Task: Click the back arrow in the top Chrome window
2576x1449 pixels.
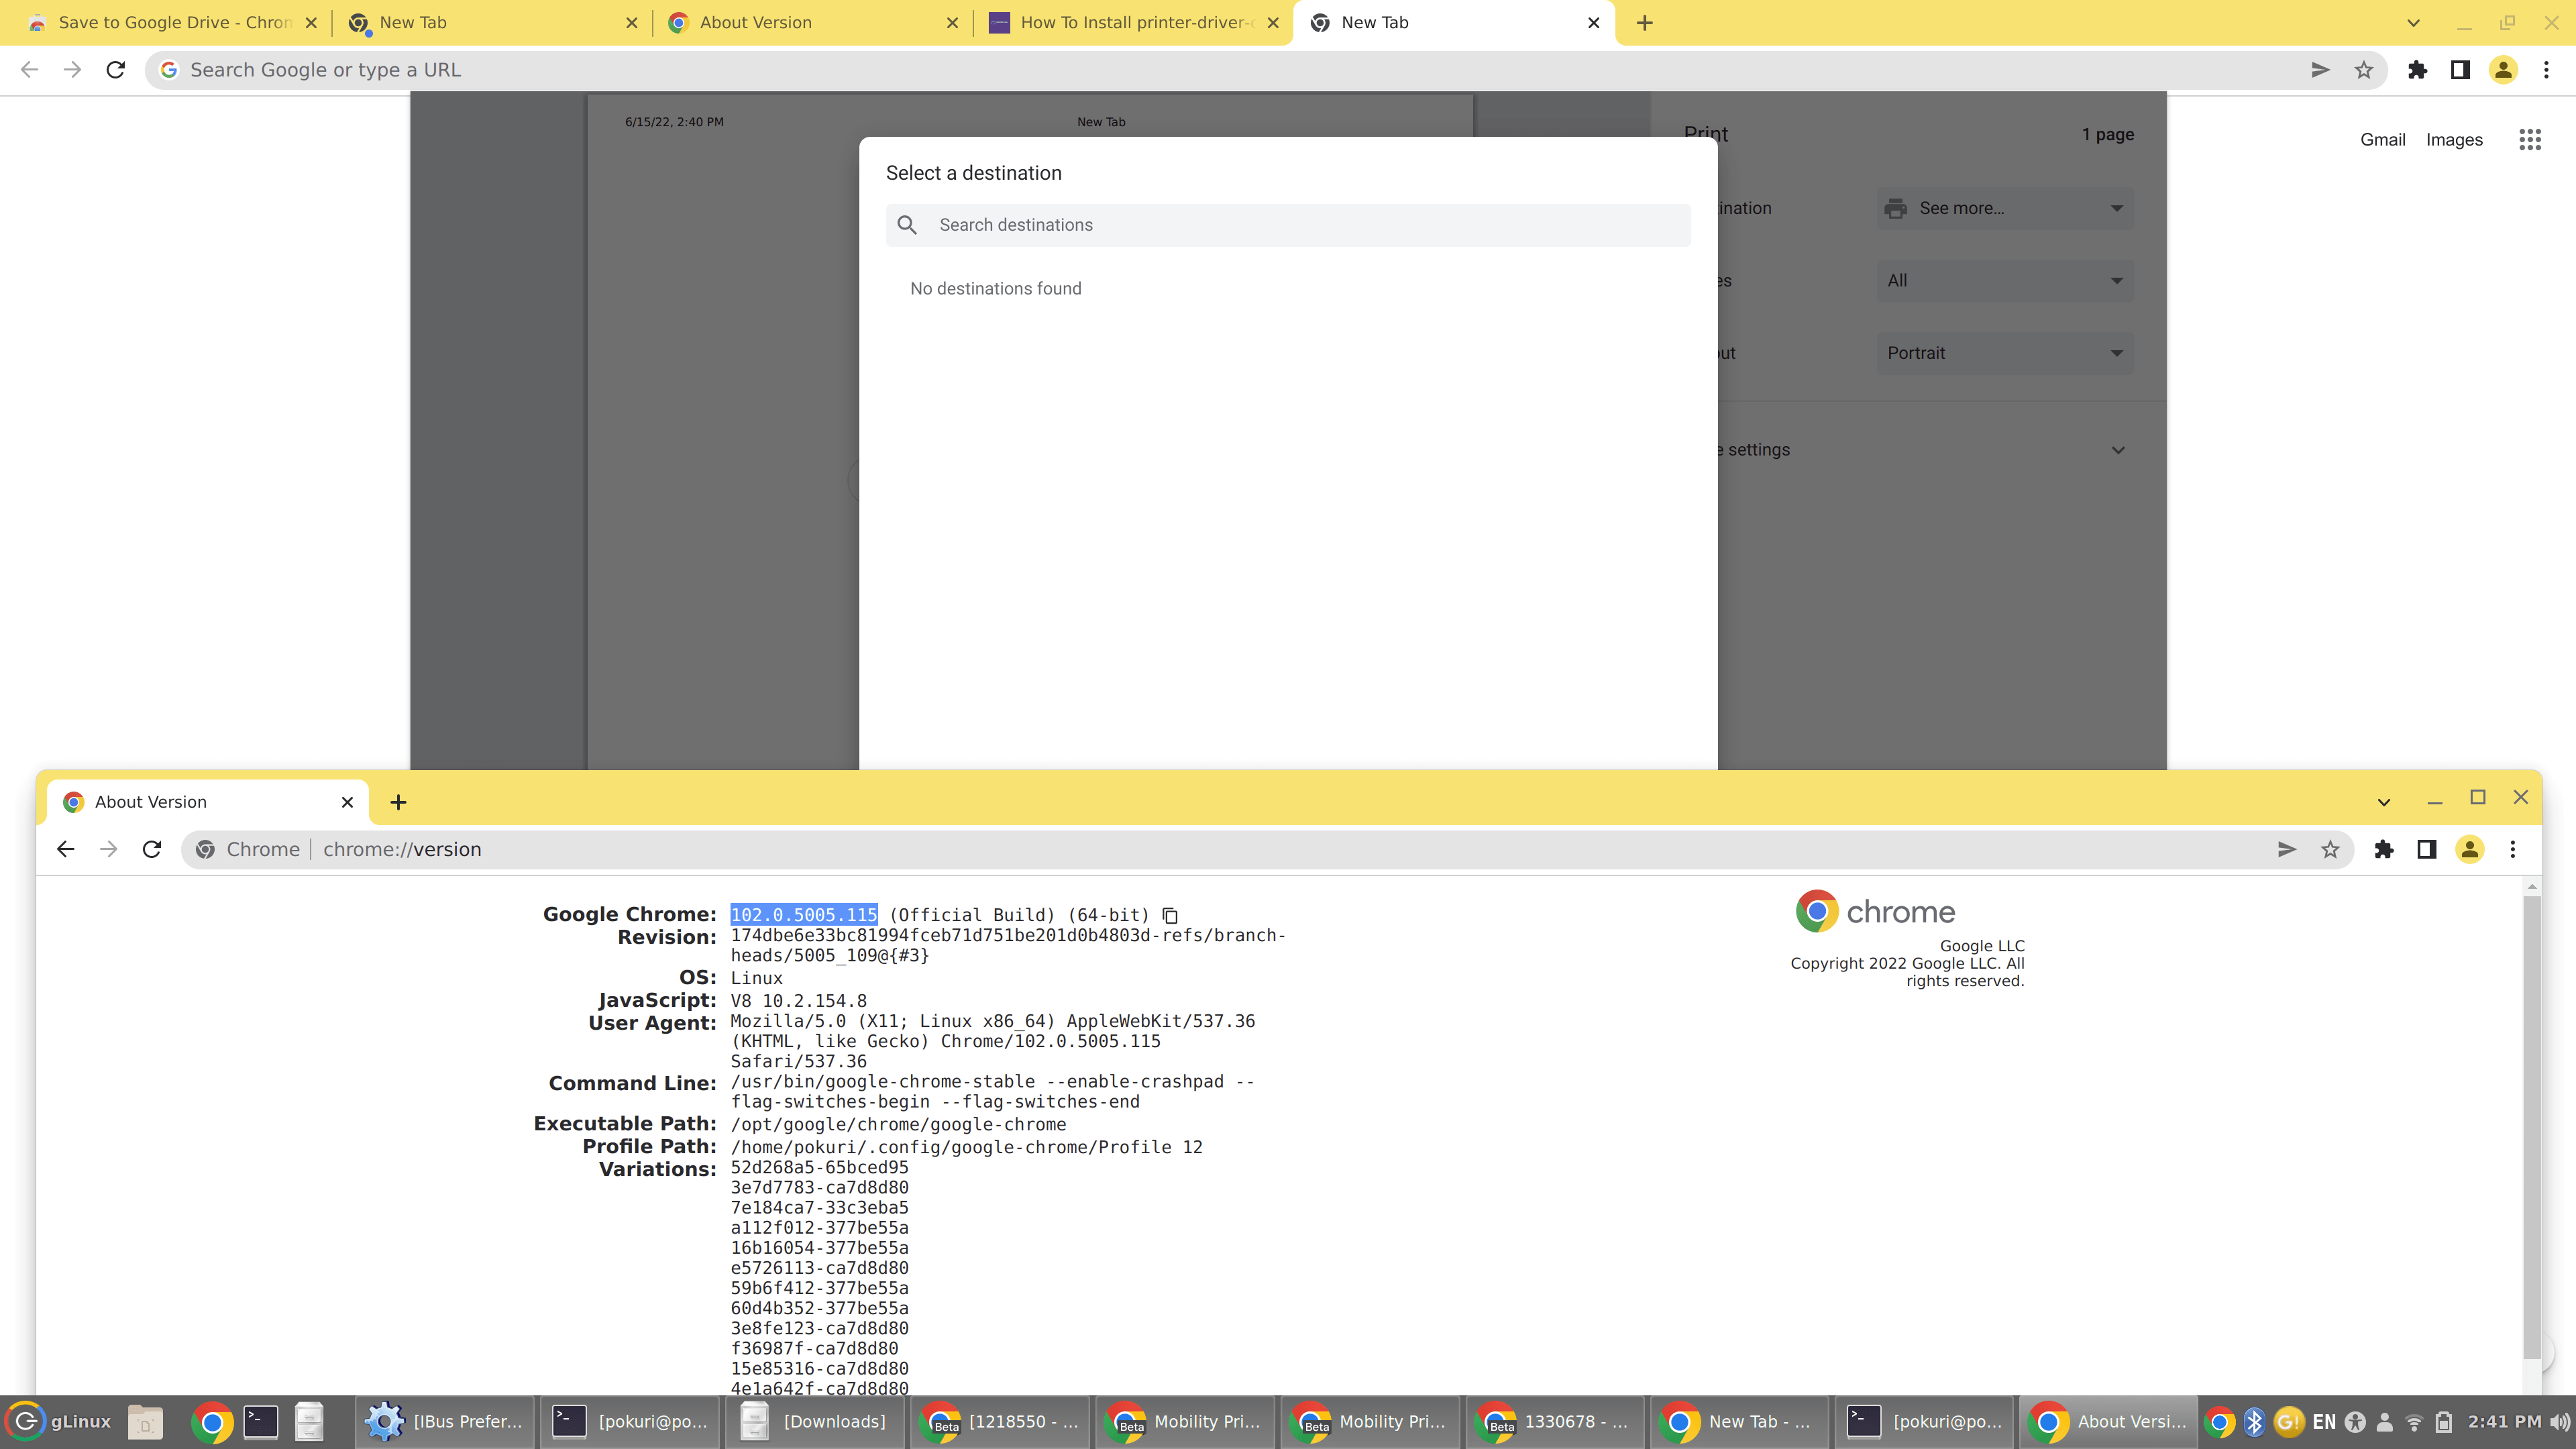Action: tap(29, 70)
